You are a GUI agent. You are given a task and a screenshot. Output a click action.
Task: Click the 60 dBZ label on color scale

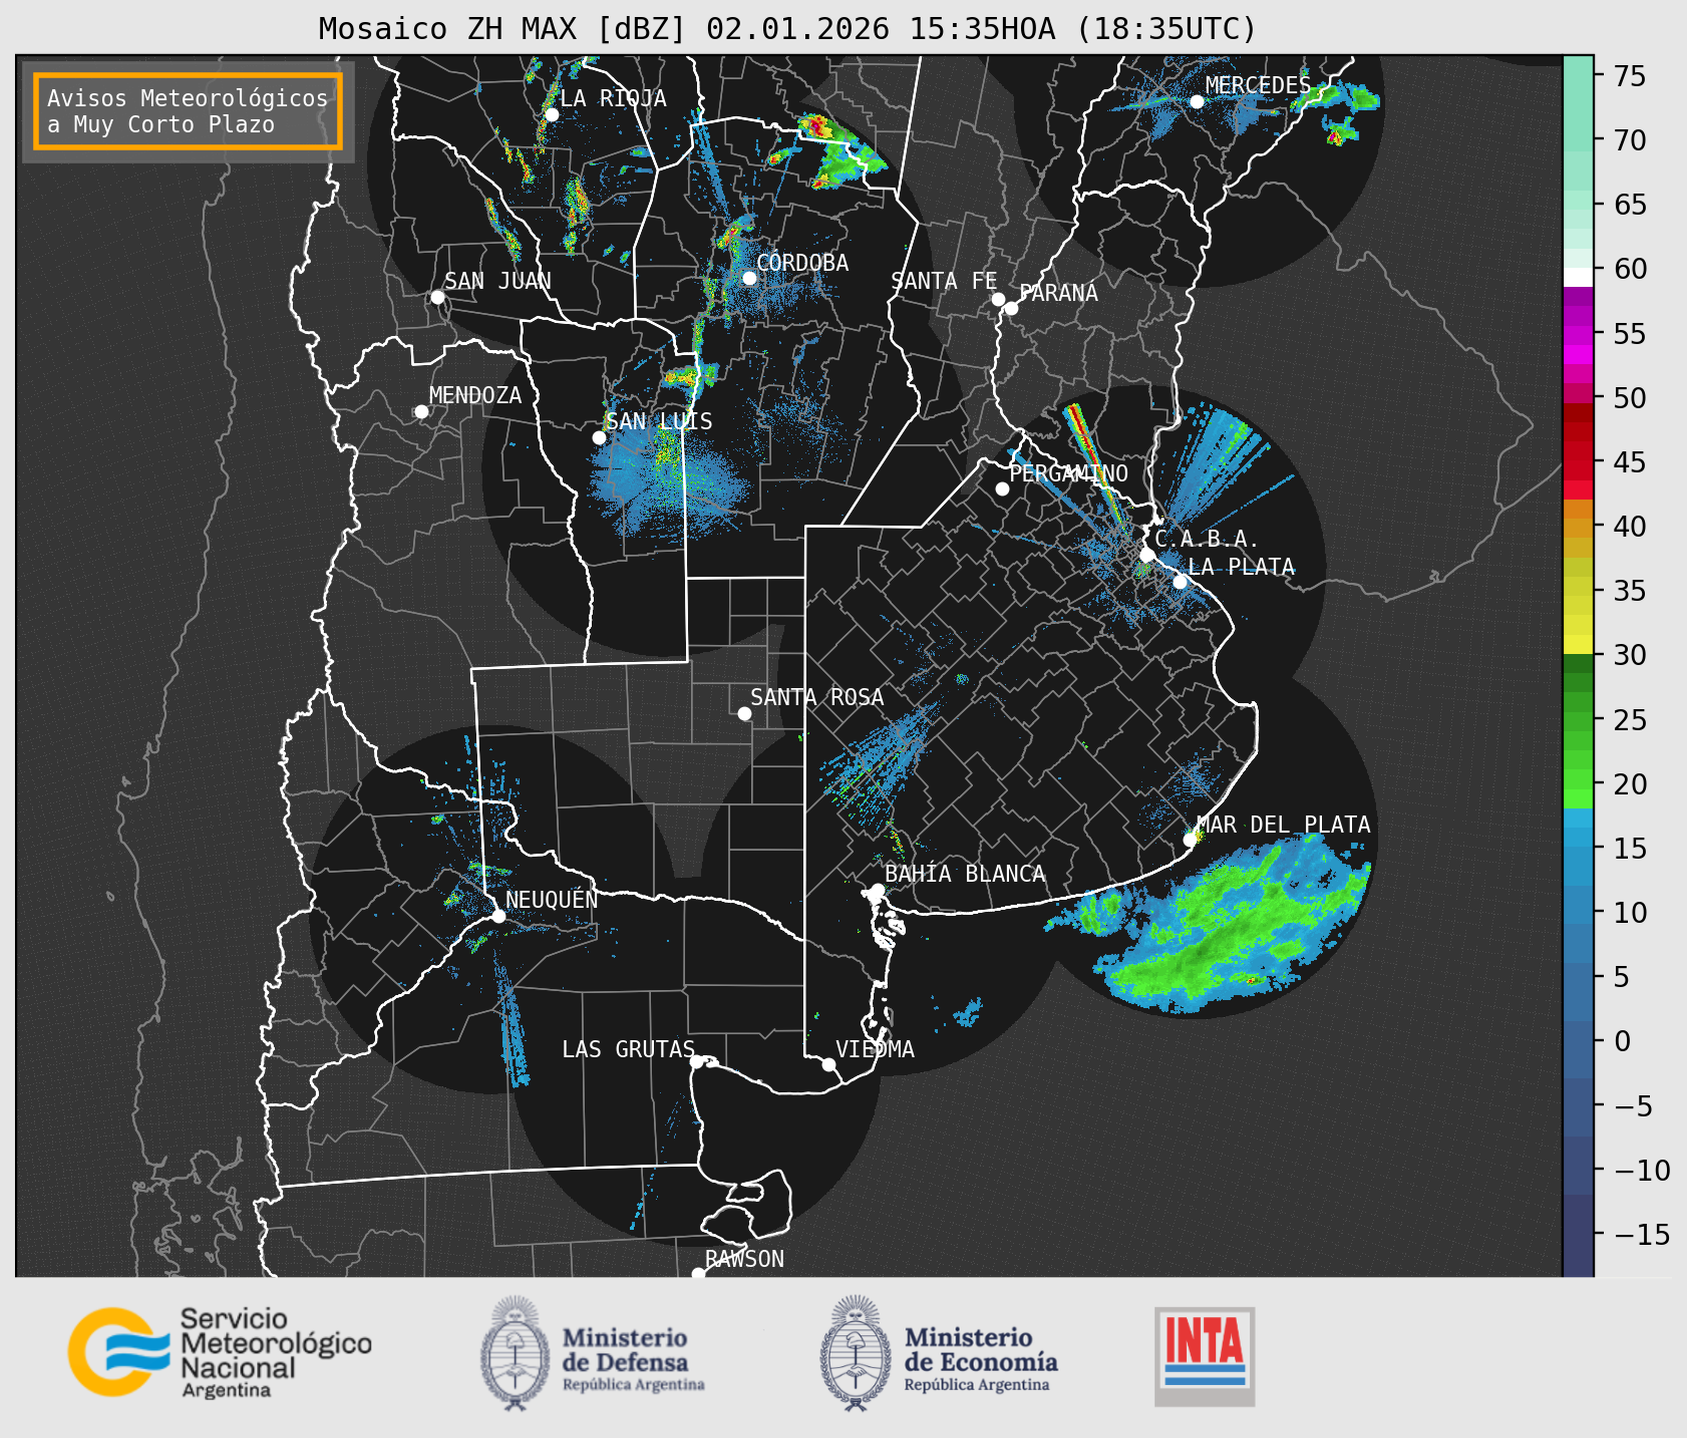1630,269
